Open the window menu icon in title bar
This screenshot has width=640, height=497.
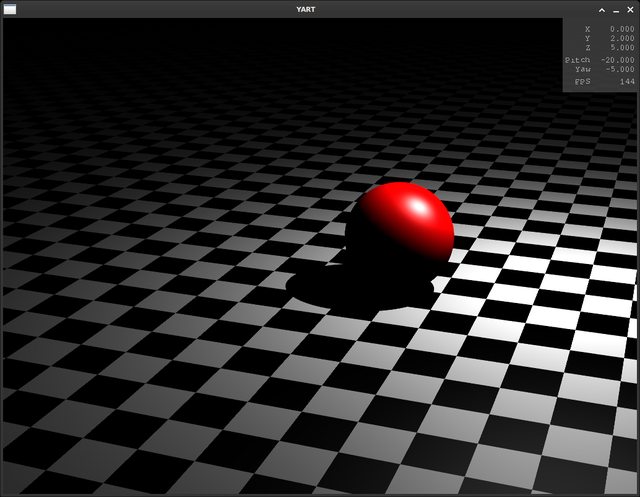click(x=10, y=9)
